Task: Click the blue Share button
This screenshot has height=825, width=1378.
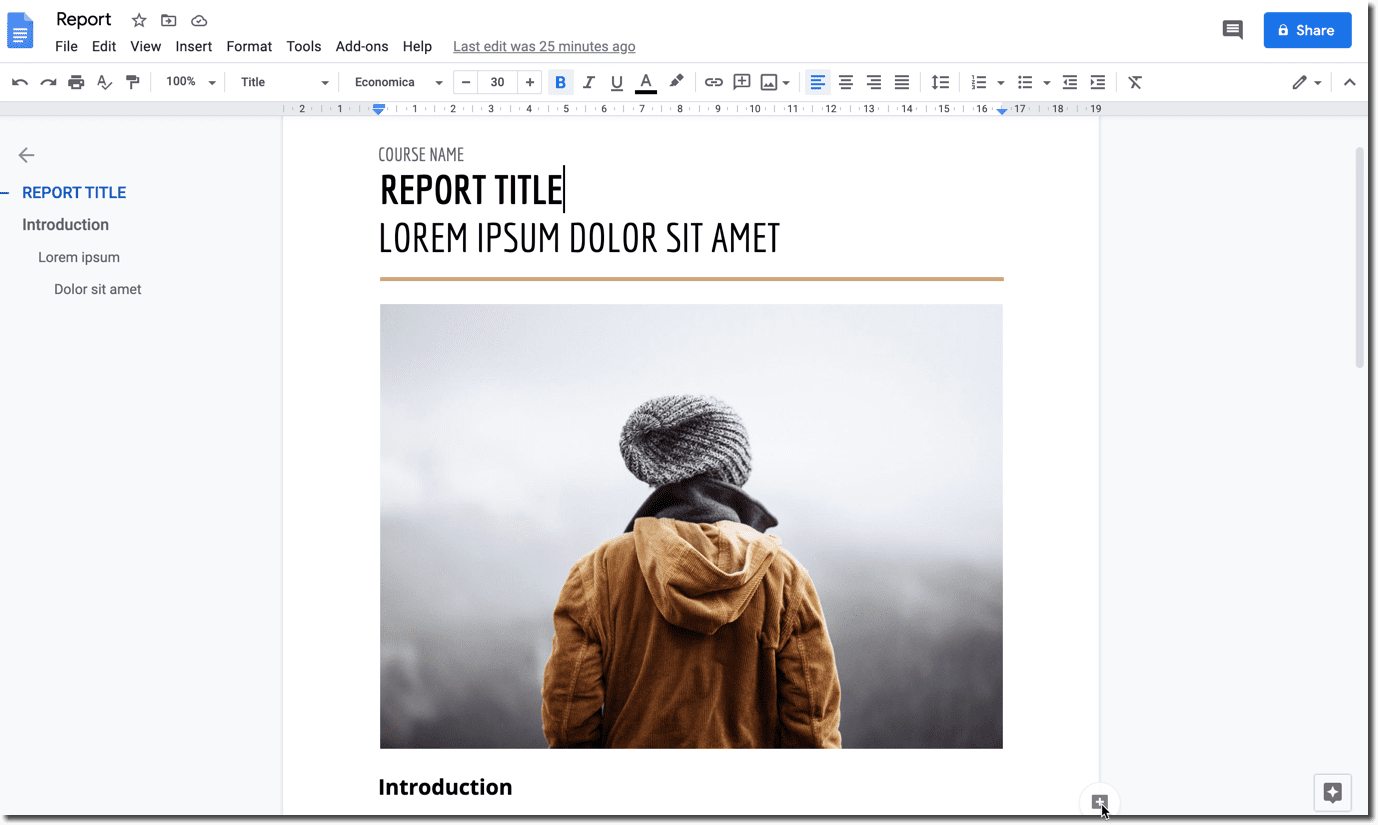Action: pos(1307,30)
